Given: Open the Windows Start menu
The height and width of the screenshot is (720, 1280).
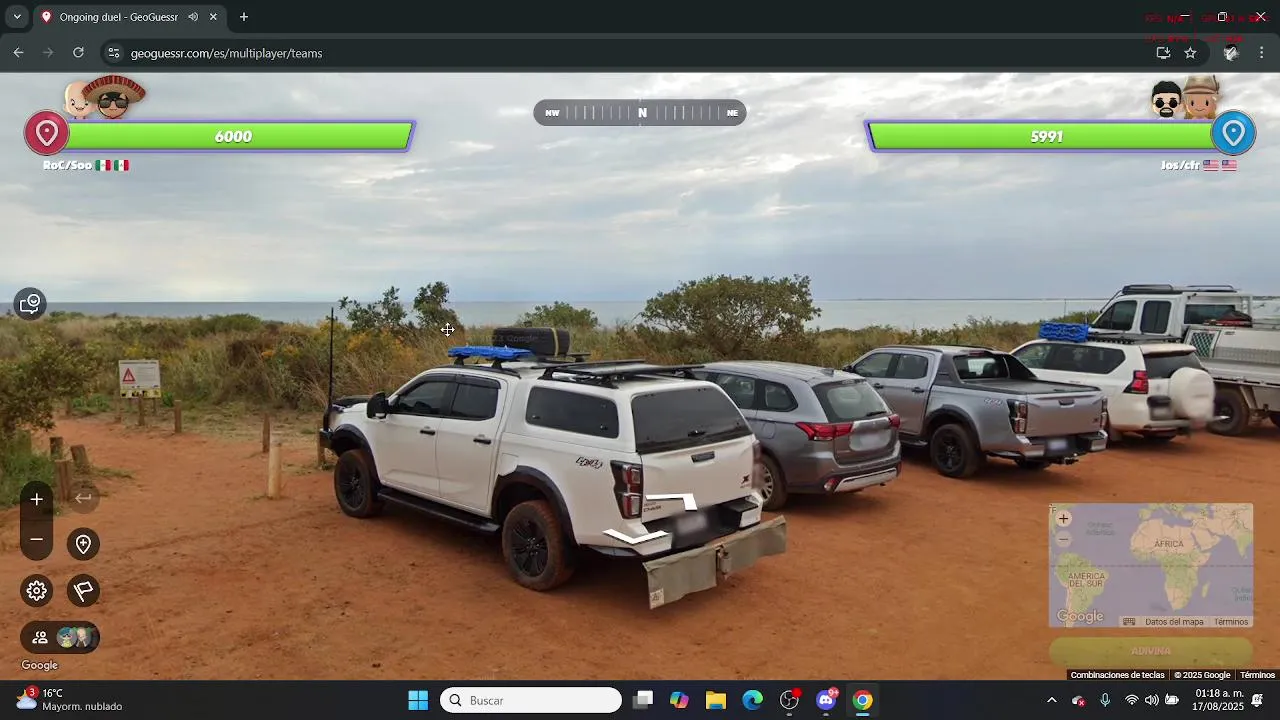Looking at the screenshot, I should [418, 700].
